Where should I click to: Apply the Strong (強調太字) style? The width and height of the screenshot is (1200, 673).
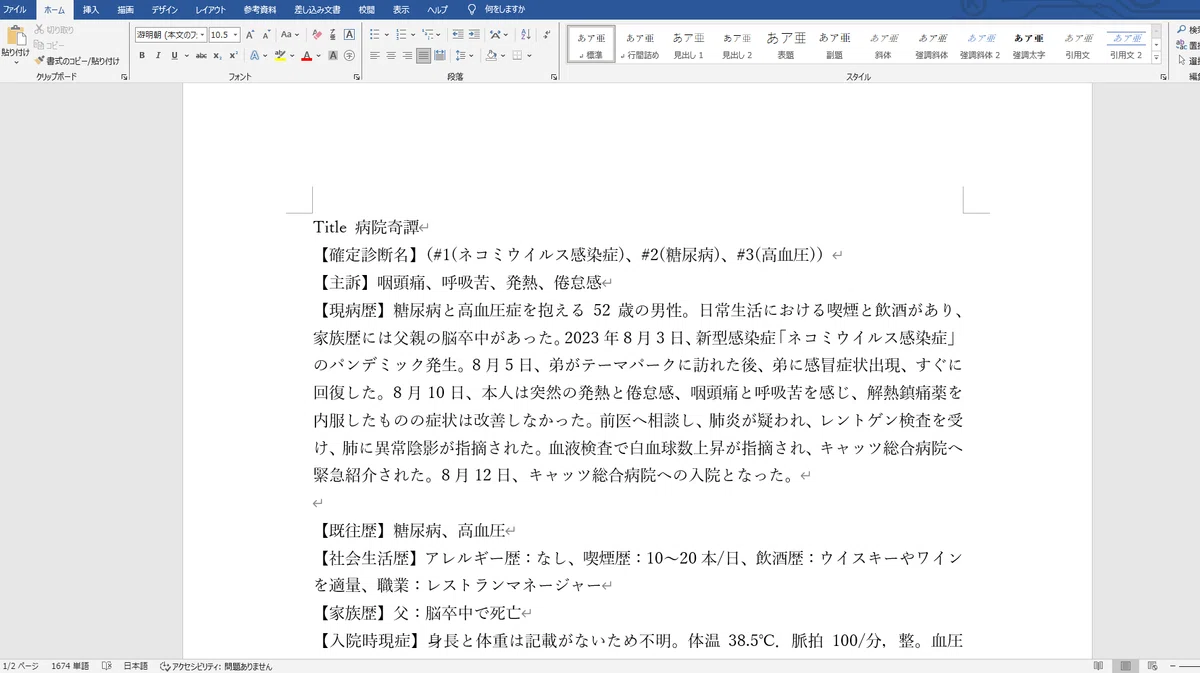click(x=1028, y=44)
